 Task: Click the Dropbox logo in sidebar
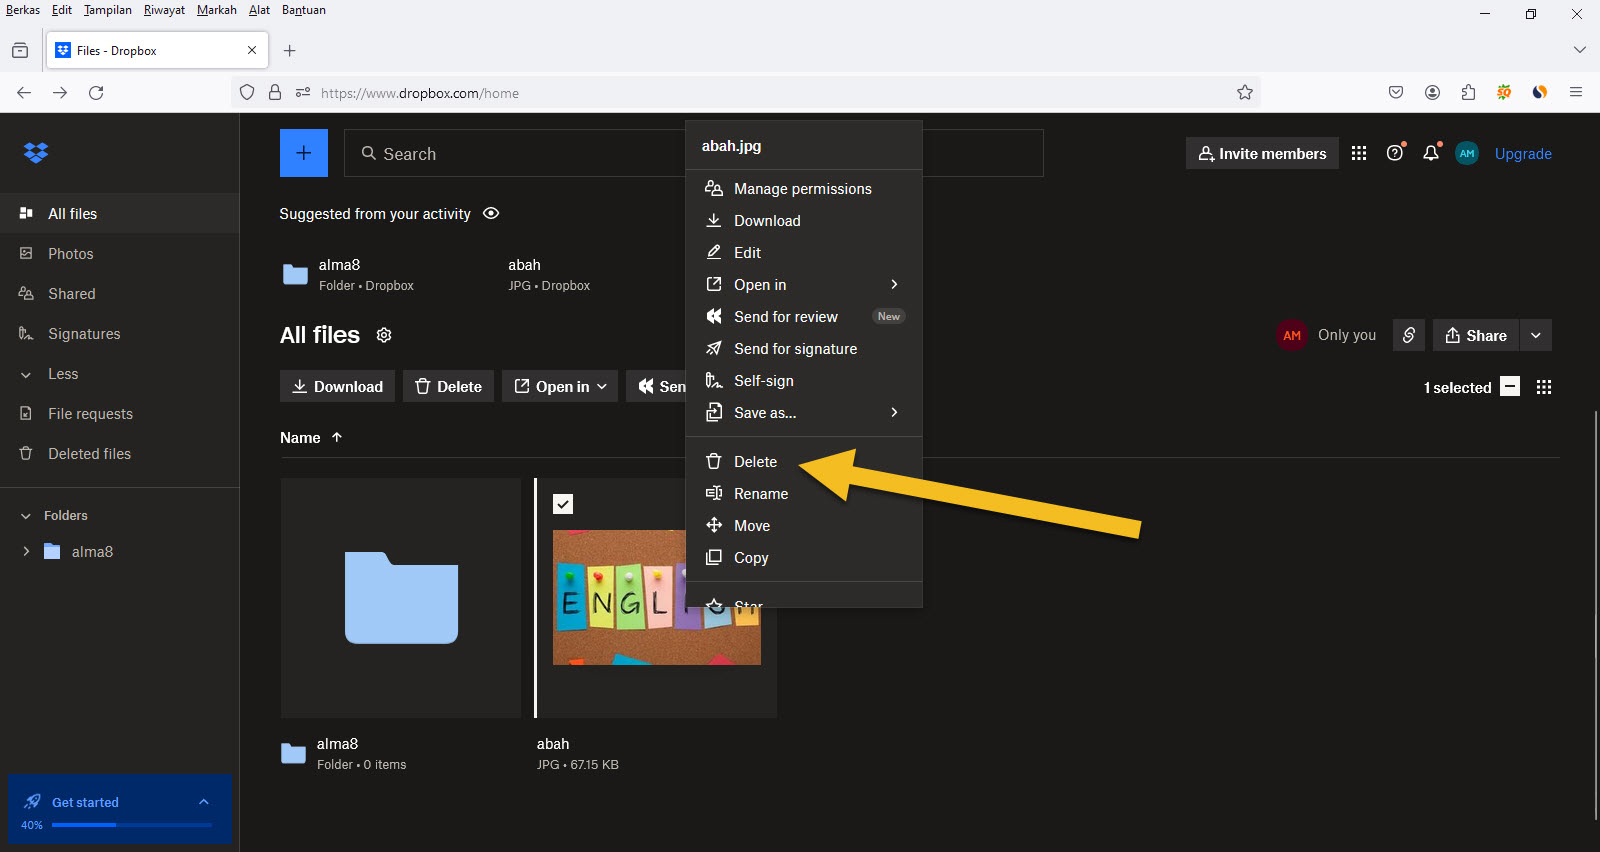(x=36, y=153)
